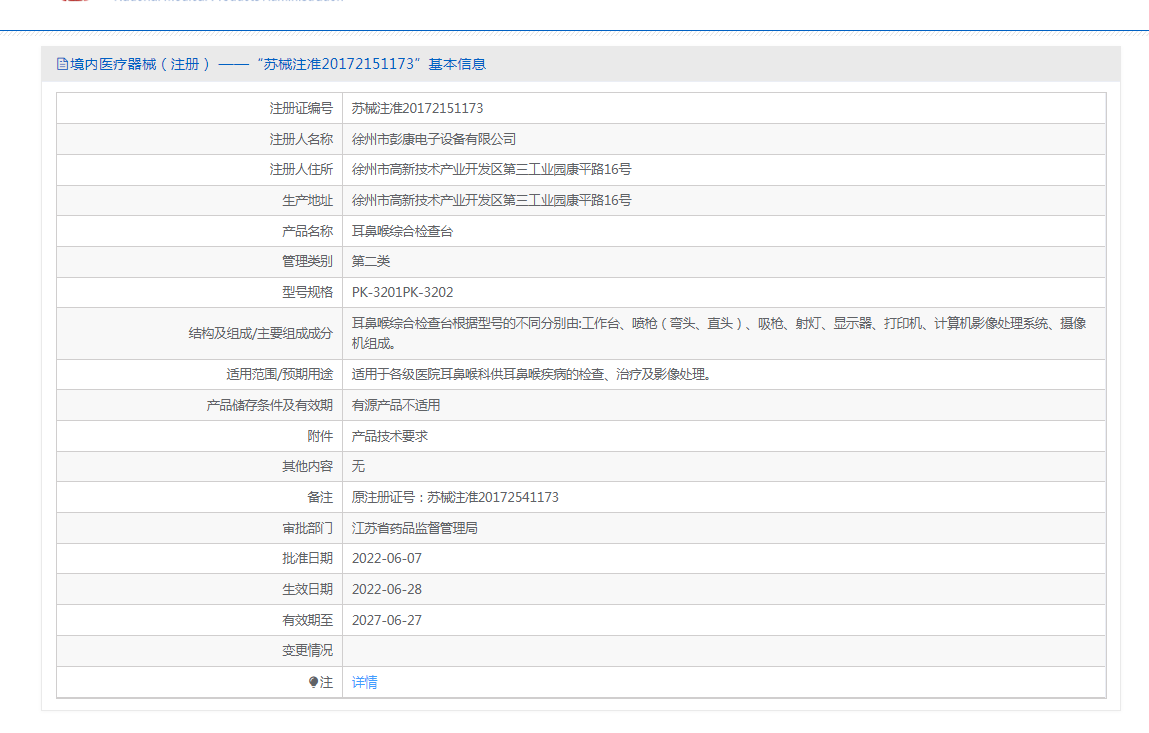Click 其他内容 value 无

pos(358,466)
